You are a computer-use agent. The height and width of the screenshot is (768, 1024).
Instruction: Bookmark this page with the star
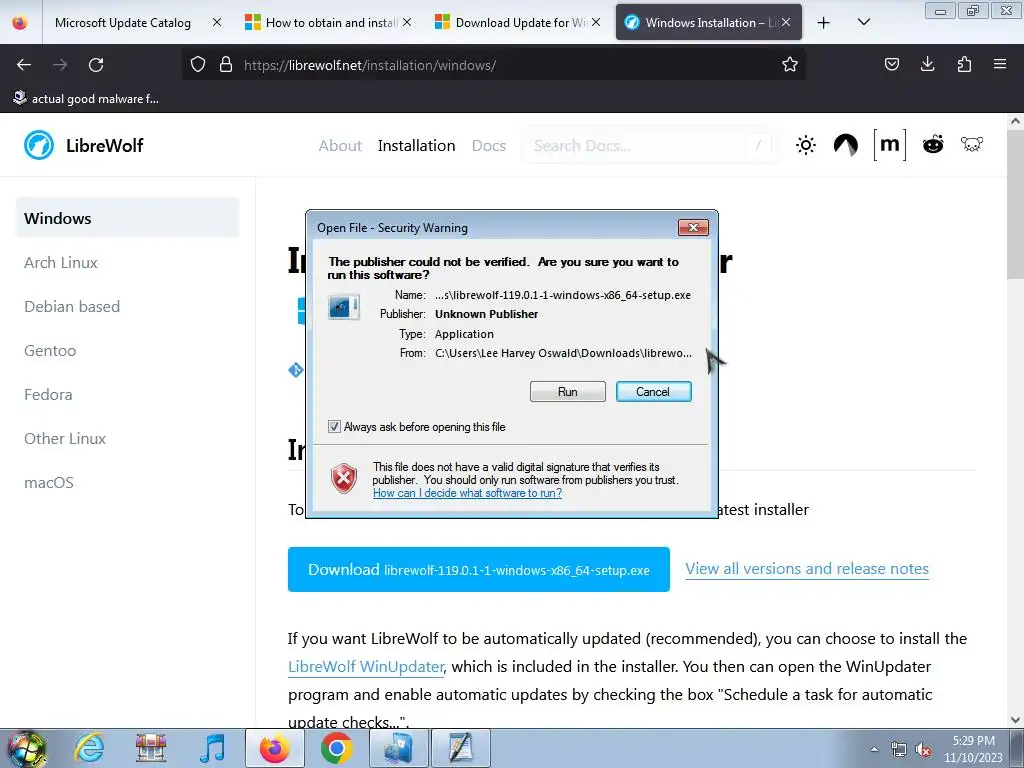click(790, 64)
